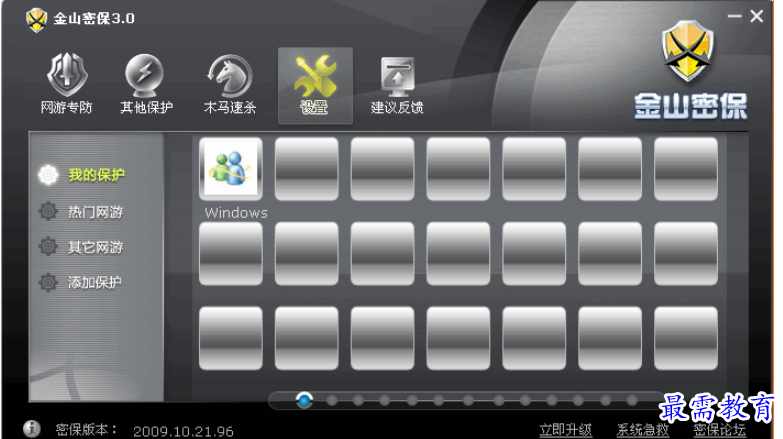Click the Windows Messenger protection tile

231,169
